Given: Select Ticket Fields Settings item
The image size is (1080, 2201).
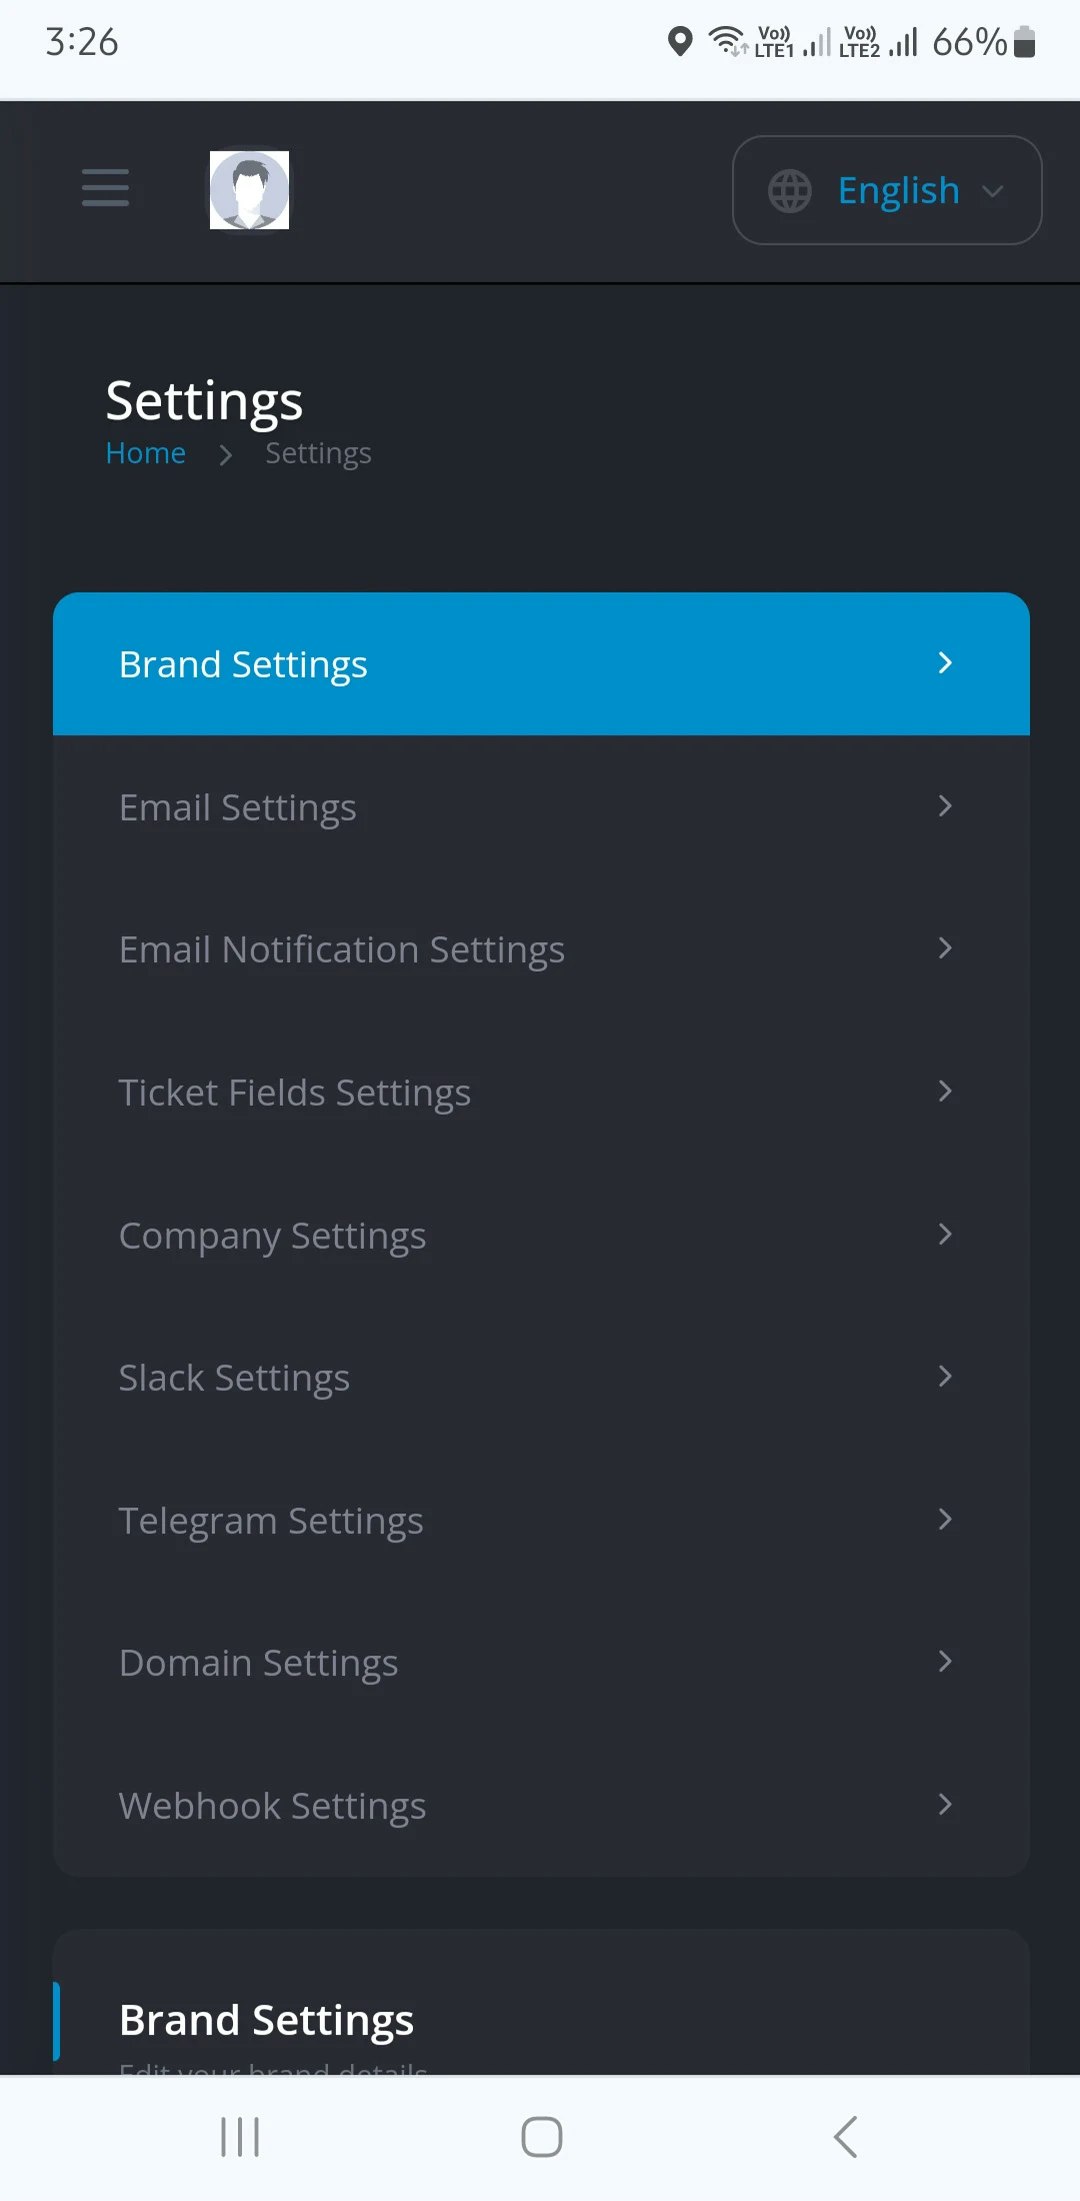Looking at the screenshot, I should click(541, 1092).
